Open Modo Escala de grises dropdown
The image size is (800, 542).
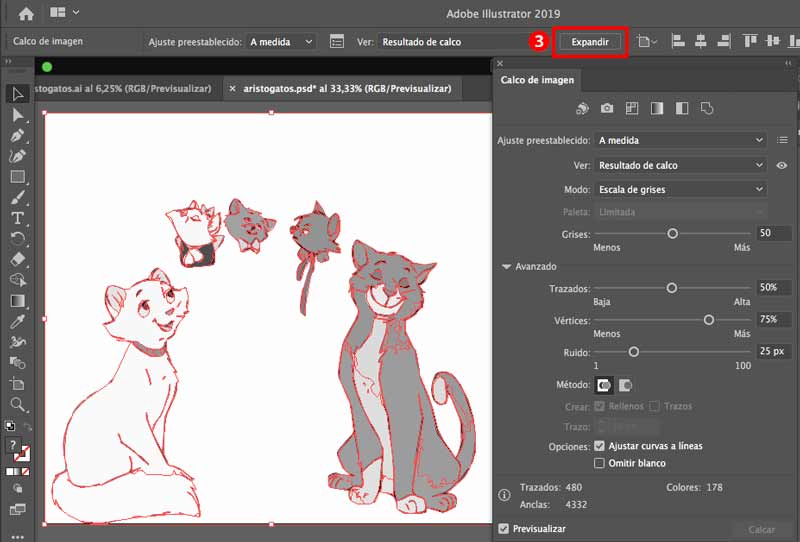pos(680,189)
